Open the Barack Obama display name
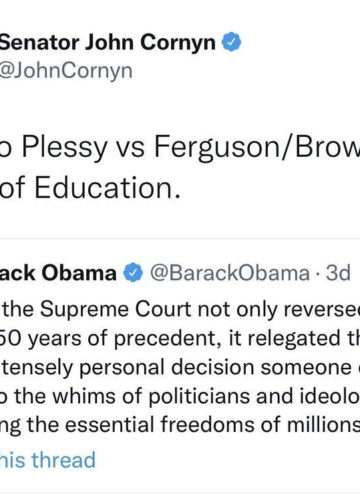 [x=58, y=273]
